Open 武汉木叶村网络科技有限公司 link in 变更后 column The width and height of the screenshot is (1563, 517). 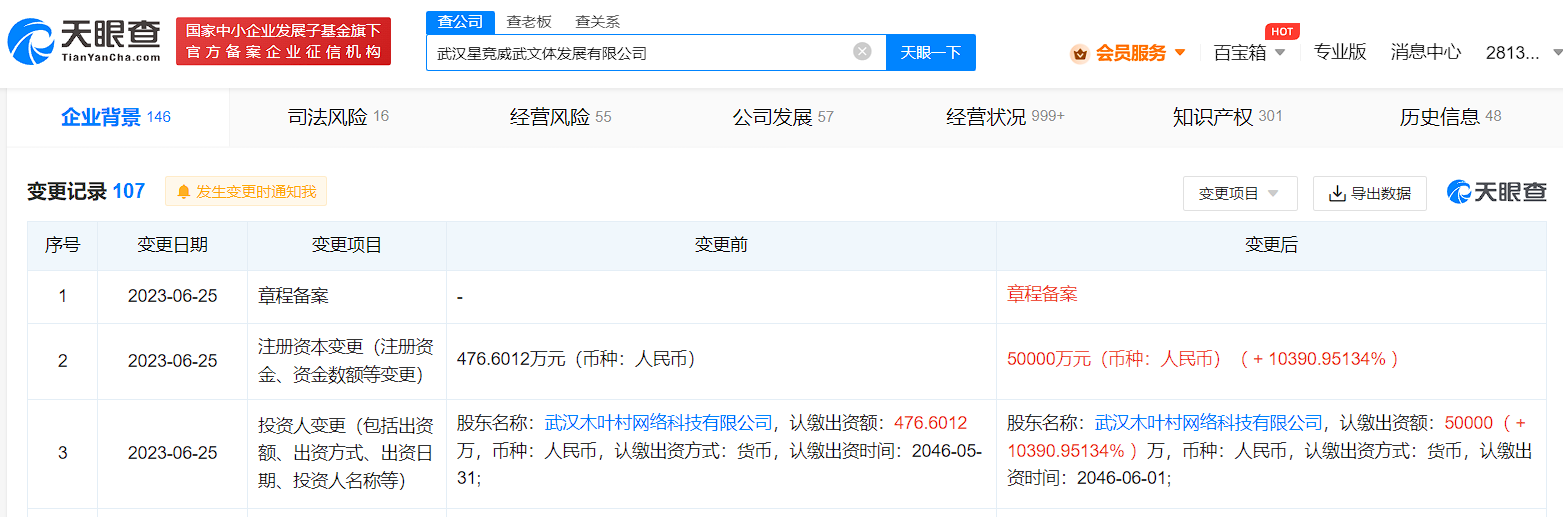point(1209,423)
